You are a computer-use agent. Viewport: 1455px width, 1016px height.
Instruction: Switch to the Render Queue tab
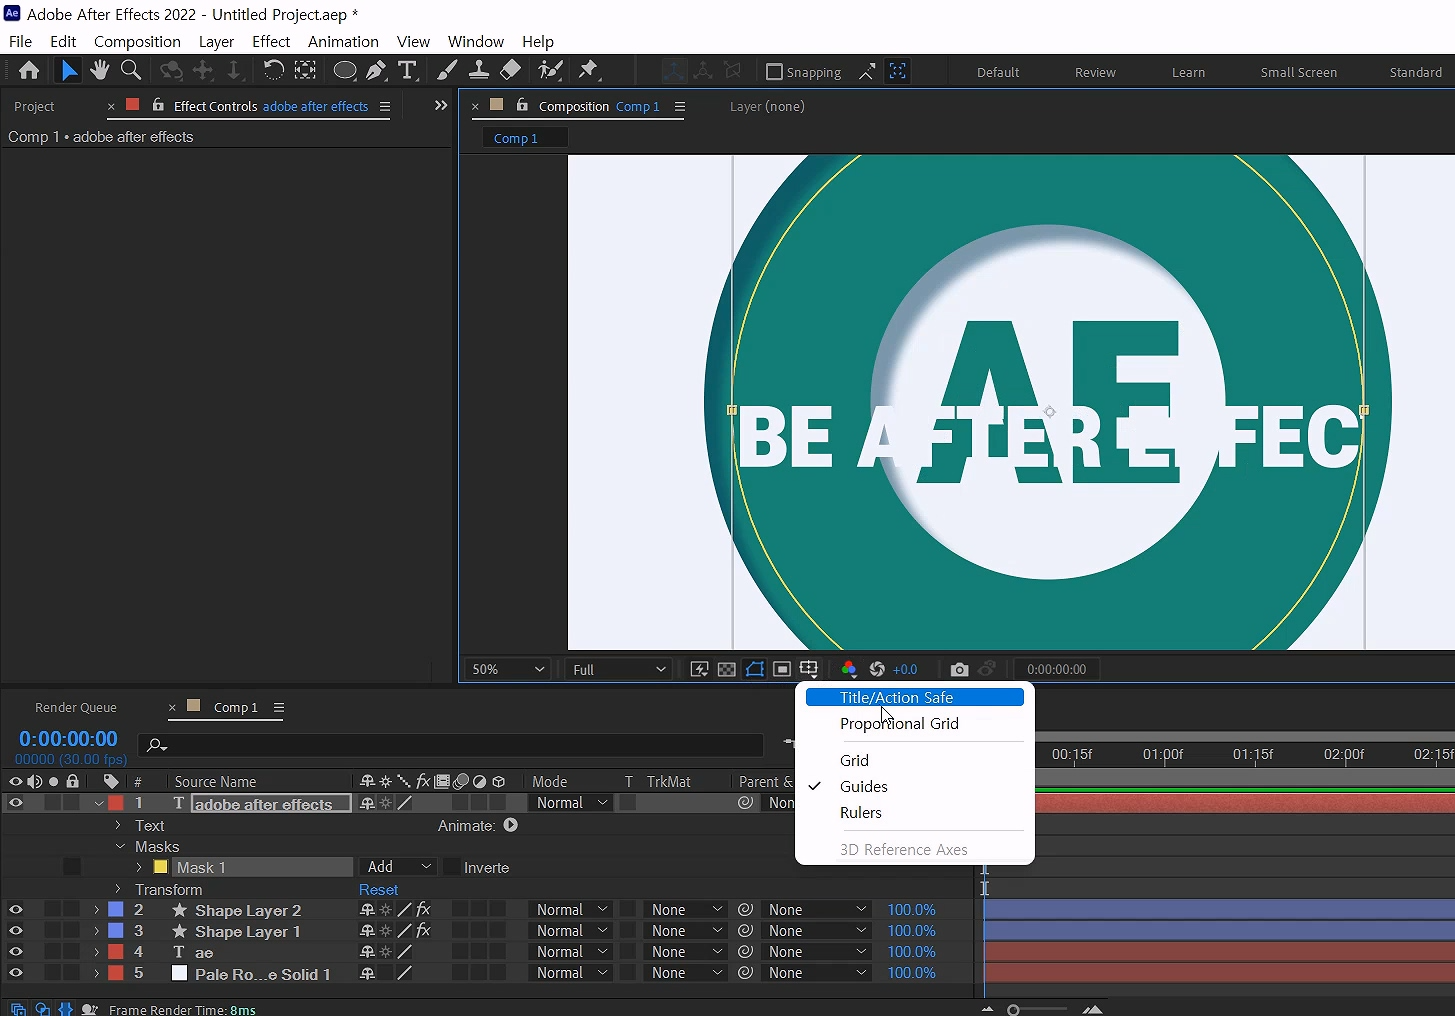pos(76,707)
